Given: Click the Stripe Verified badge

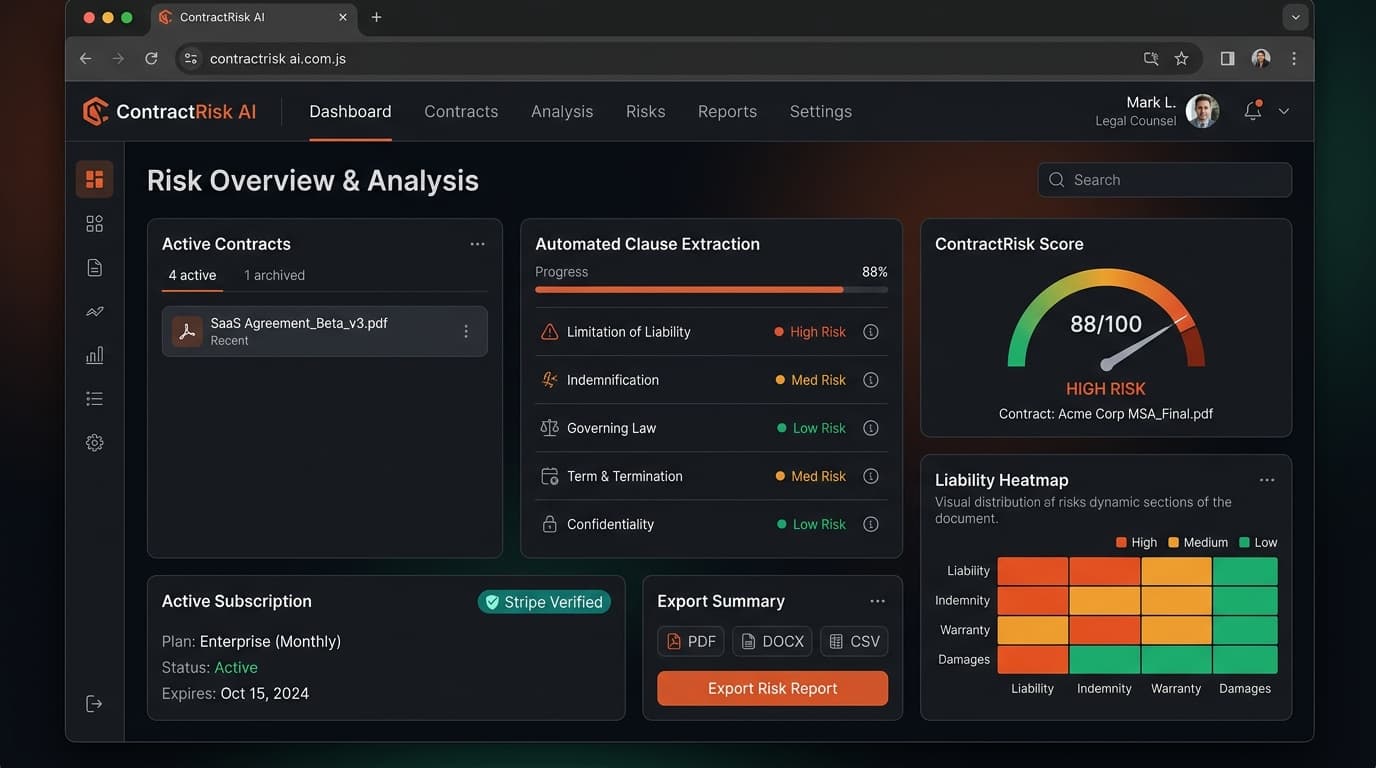Looking at the screenshot, I should coord(544,602).
